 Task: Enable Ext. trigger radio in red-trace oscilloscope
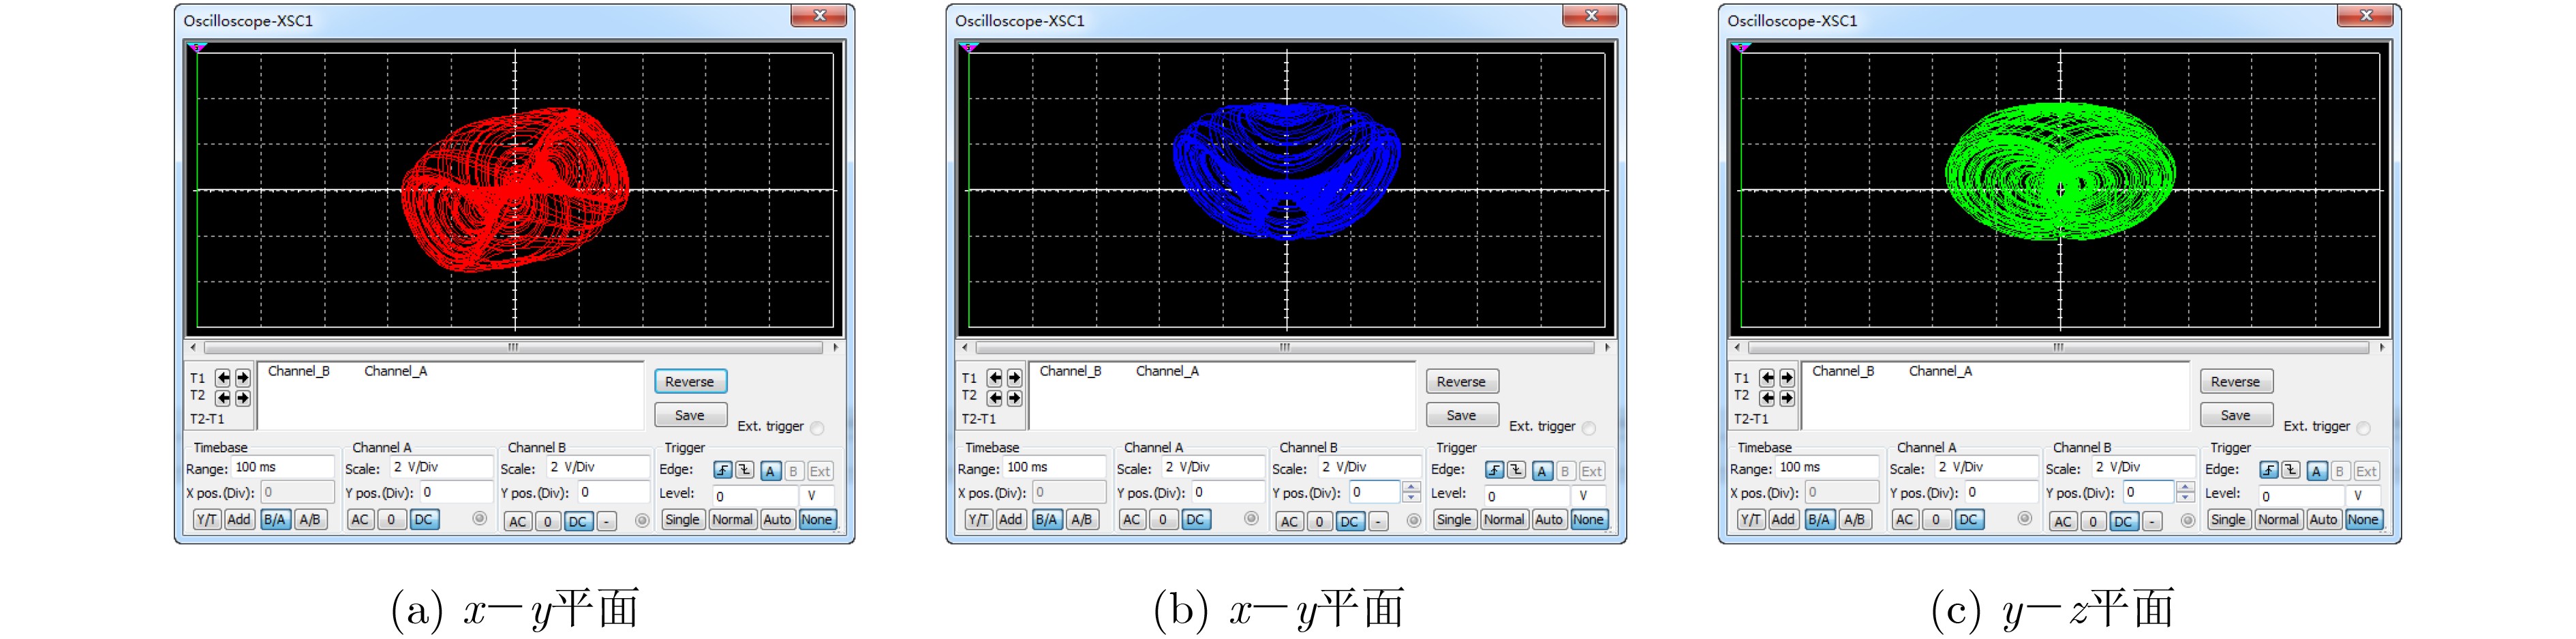[818, 428]
